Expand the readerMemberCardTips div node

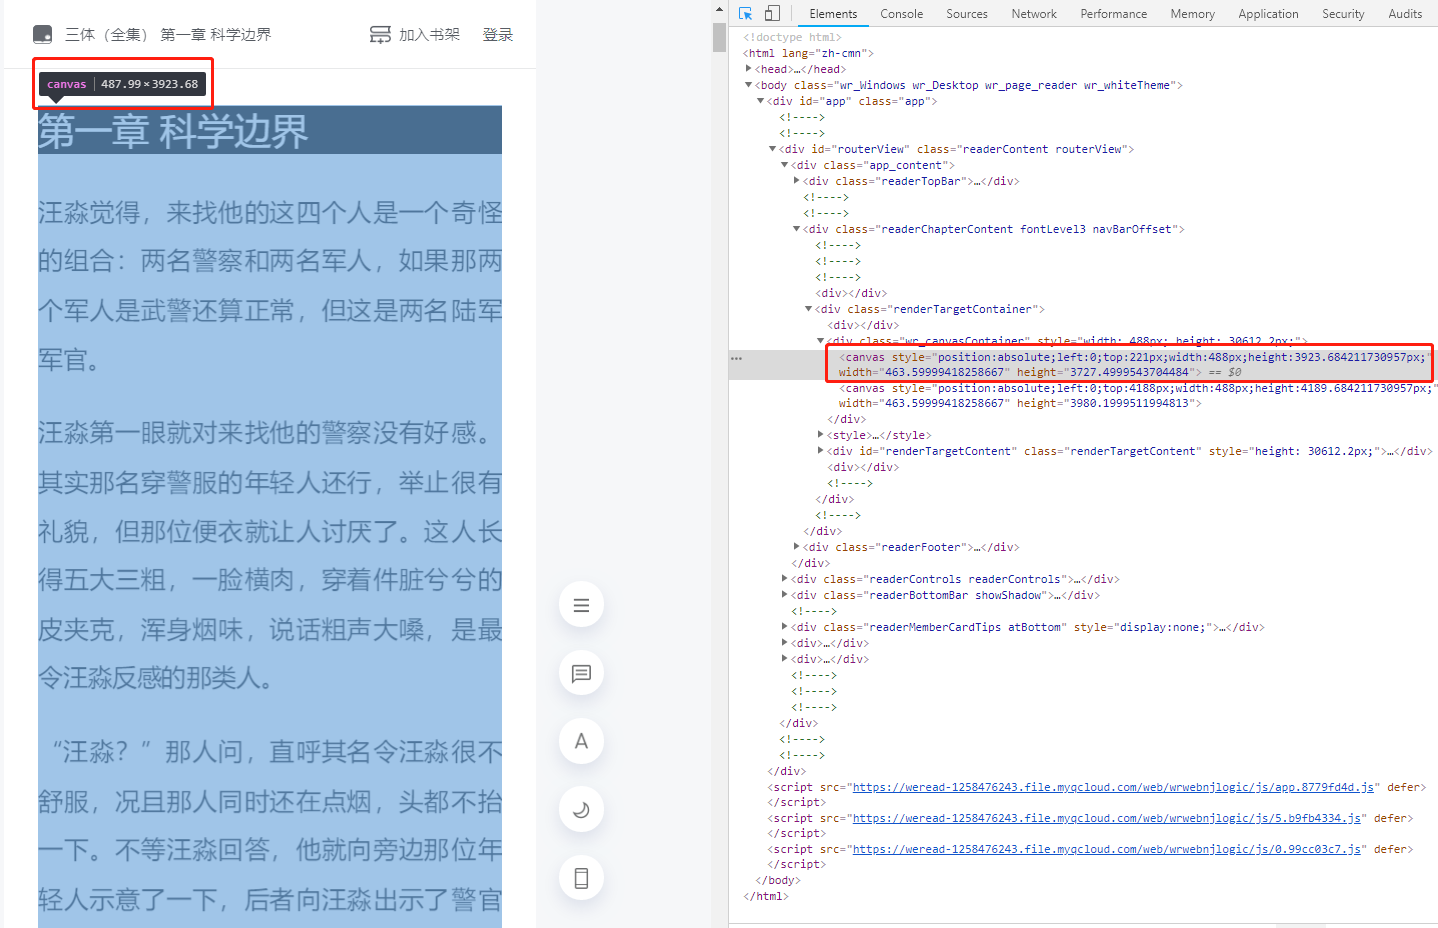[x=785, y=627]
